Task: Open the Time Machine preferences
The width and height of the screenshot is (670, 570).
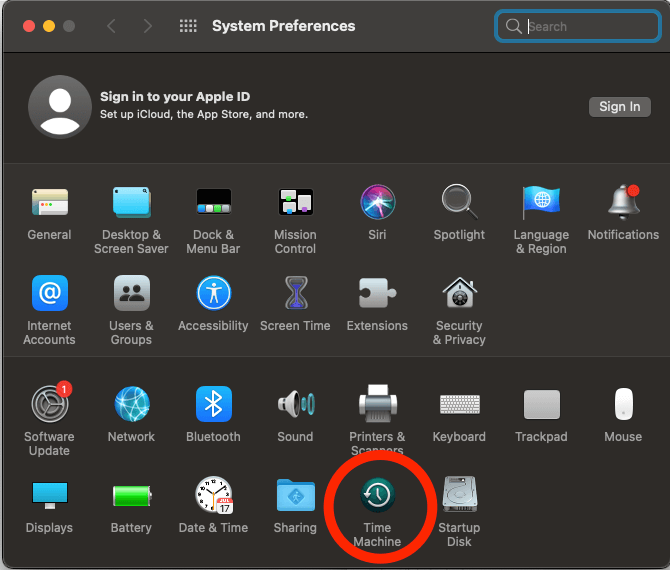Action: point(378,497)
